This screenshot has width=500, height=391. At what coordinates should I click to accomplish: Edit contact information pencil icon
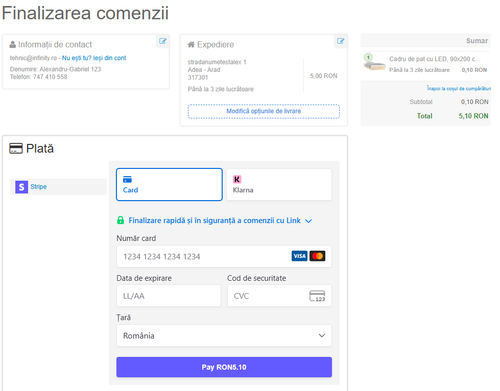[x=163, y=41]
